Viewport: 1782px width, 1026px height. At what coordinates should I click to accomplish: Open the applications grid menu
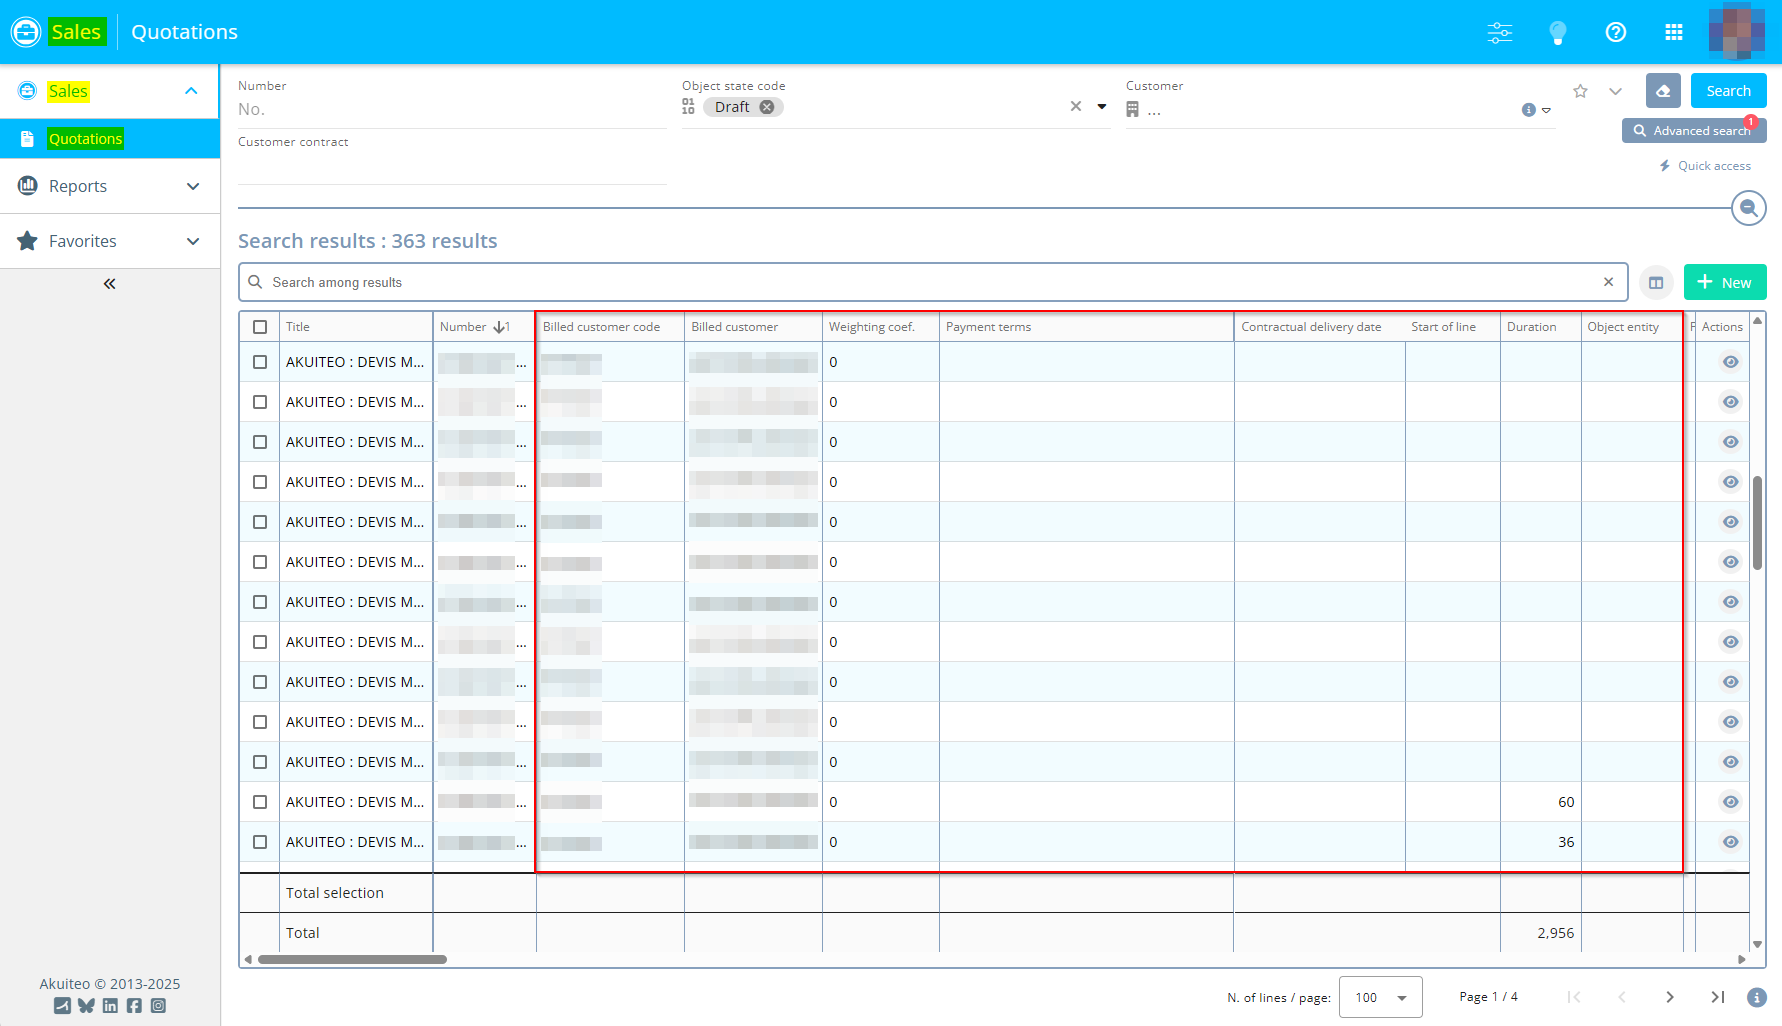(x=1673, y=32)
